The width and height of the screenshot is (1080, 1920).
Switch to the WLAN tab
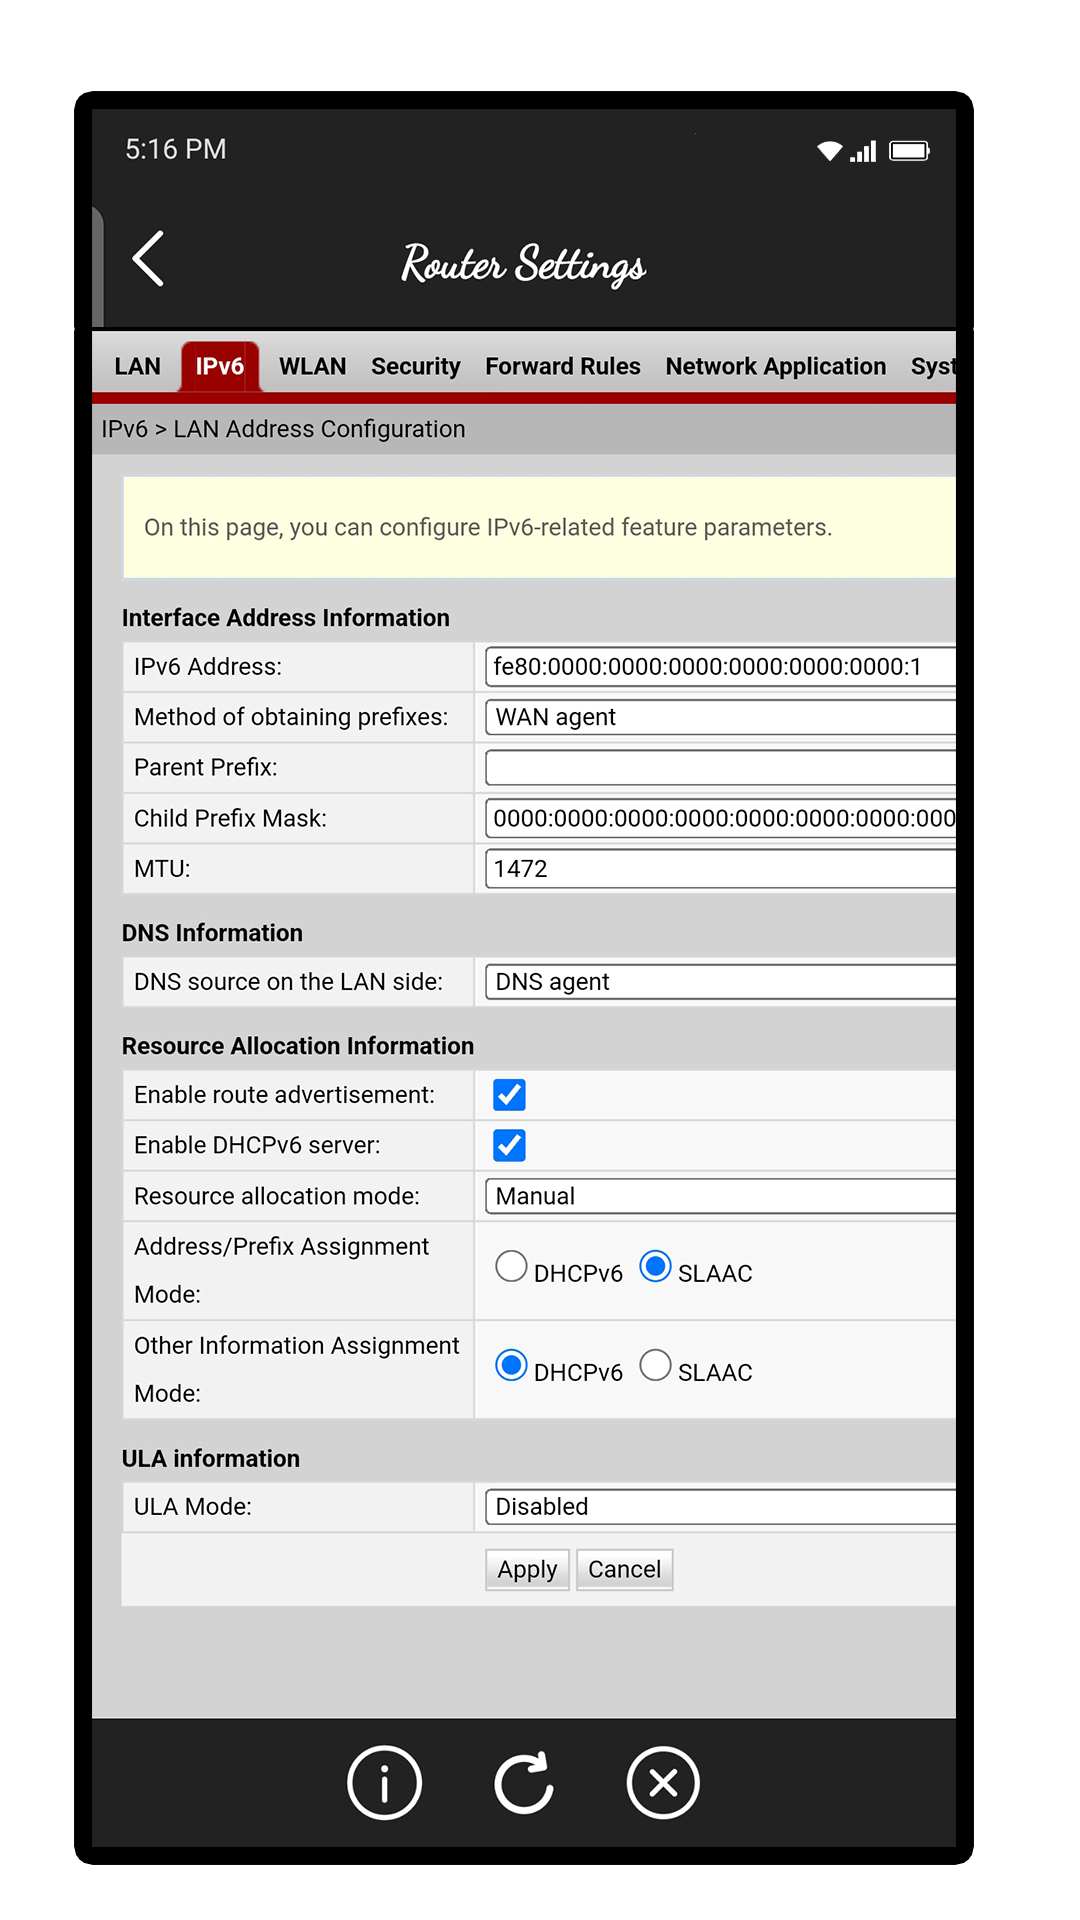point(312,366)
